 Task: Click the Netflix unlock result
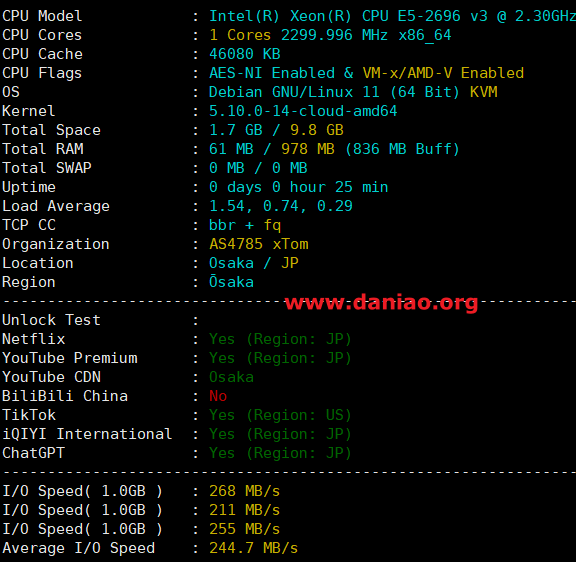(x=280, y=339)
